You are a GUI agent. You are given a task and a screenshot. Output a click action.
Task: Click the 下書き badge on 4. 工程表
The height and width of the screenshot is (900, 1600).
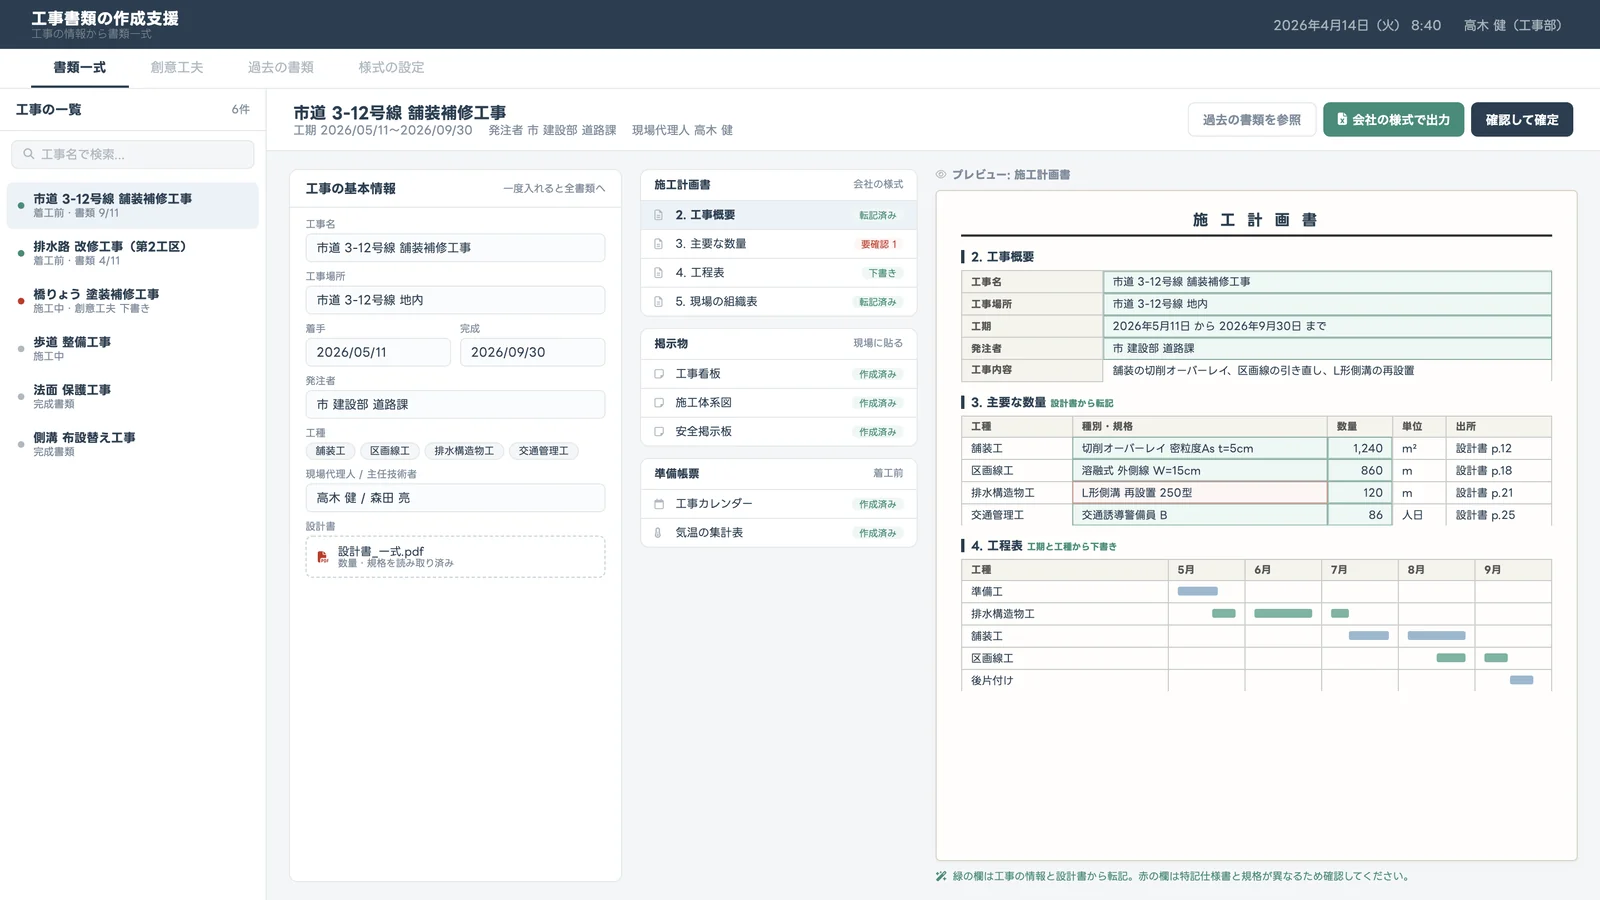(882, 273)
